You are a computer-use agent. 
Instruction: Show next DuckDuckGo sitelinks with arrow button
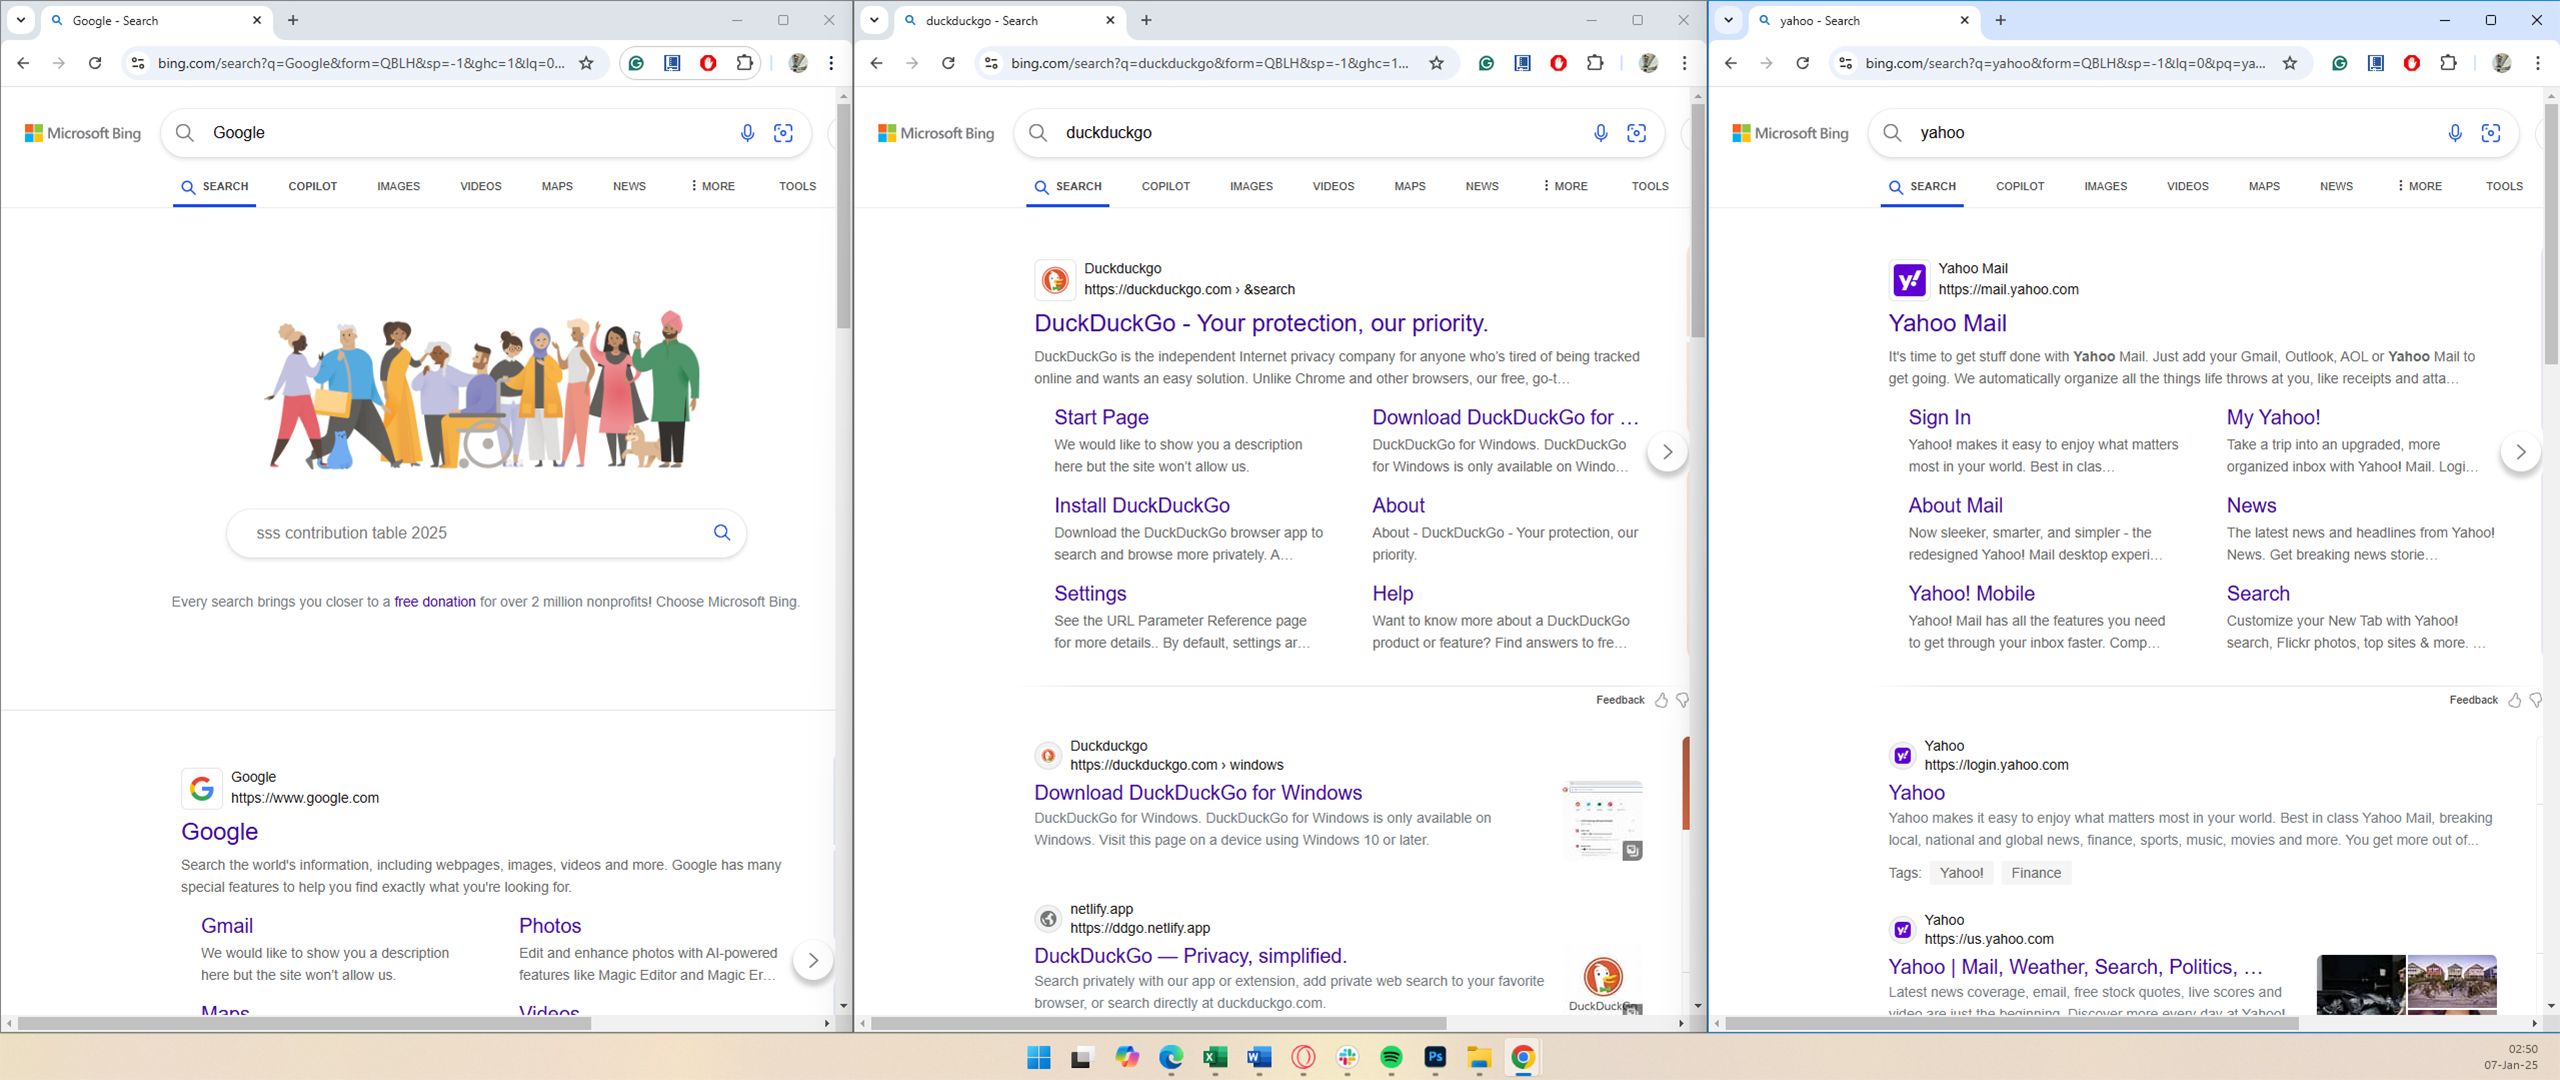coord(1667,452)
